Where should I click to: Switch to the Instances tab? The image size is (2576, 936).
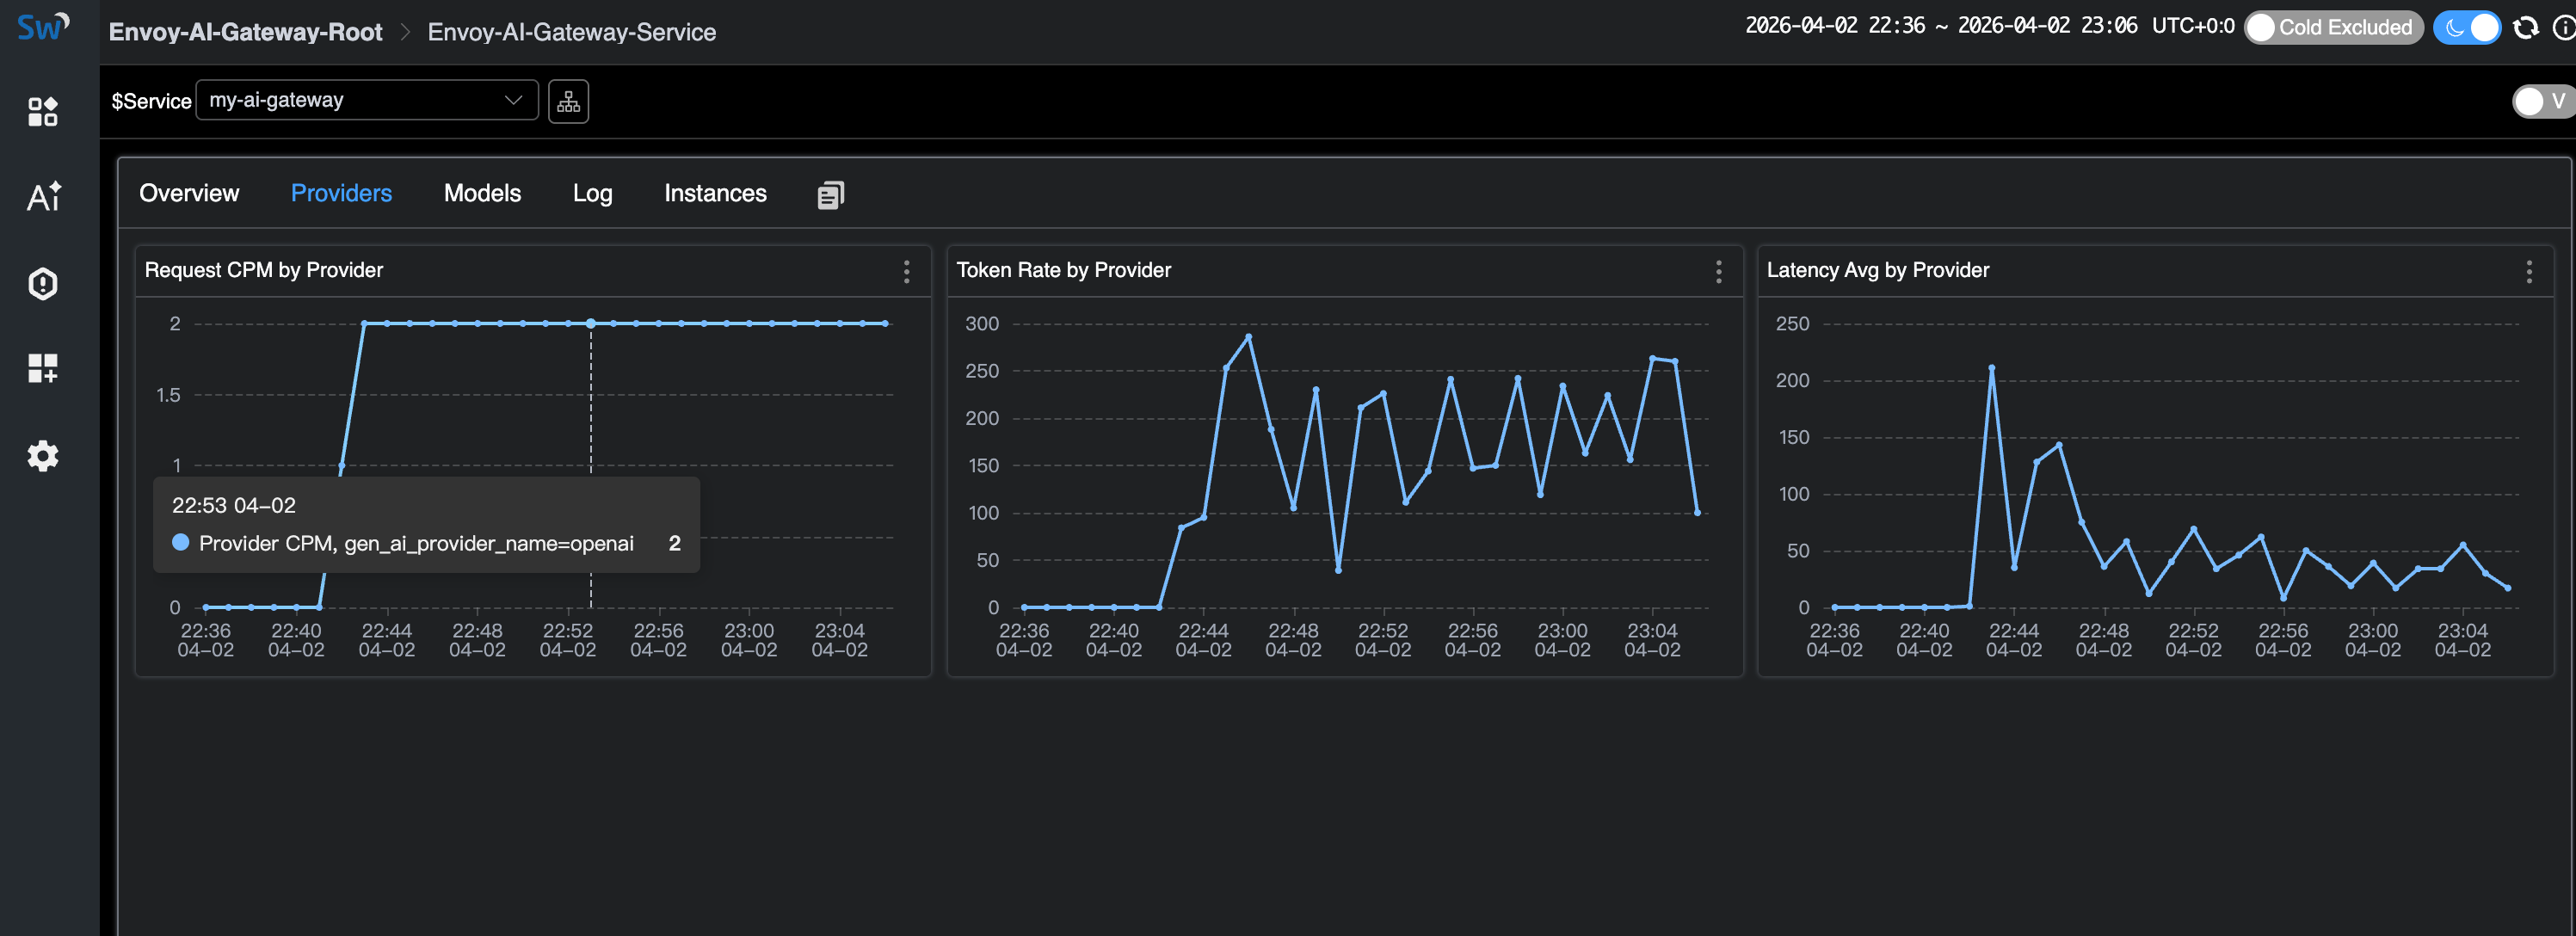tap(715, 193)
